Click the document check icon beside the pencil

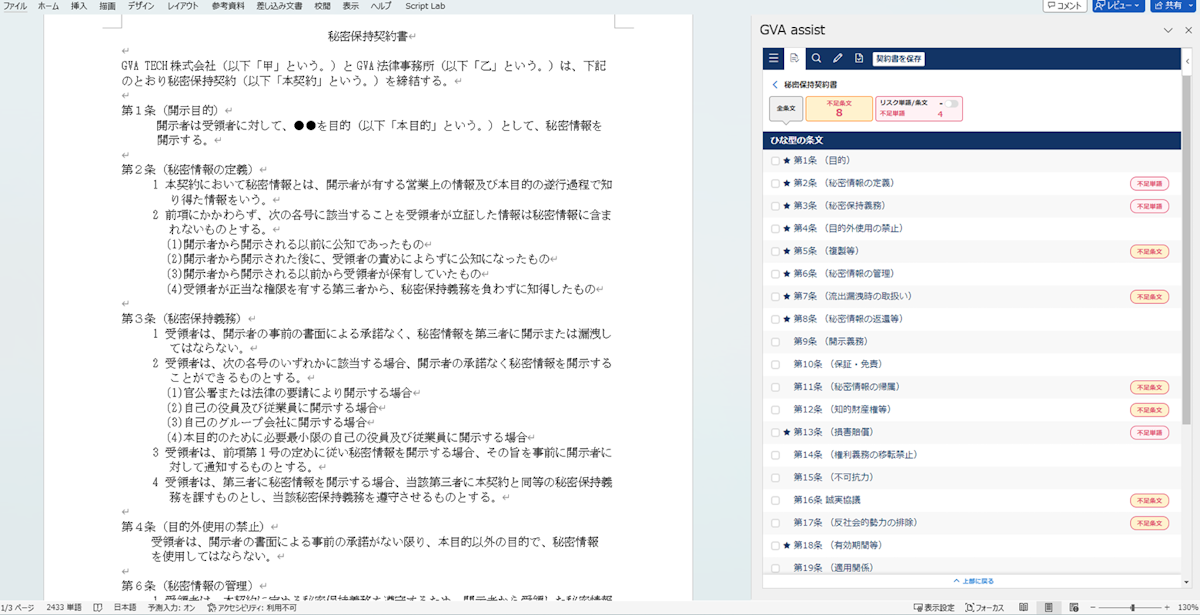pos(858,59)
